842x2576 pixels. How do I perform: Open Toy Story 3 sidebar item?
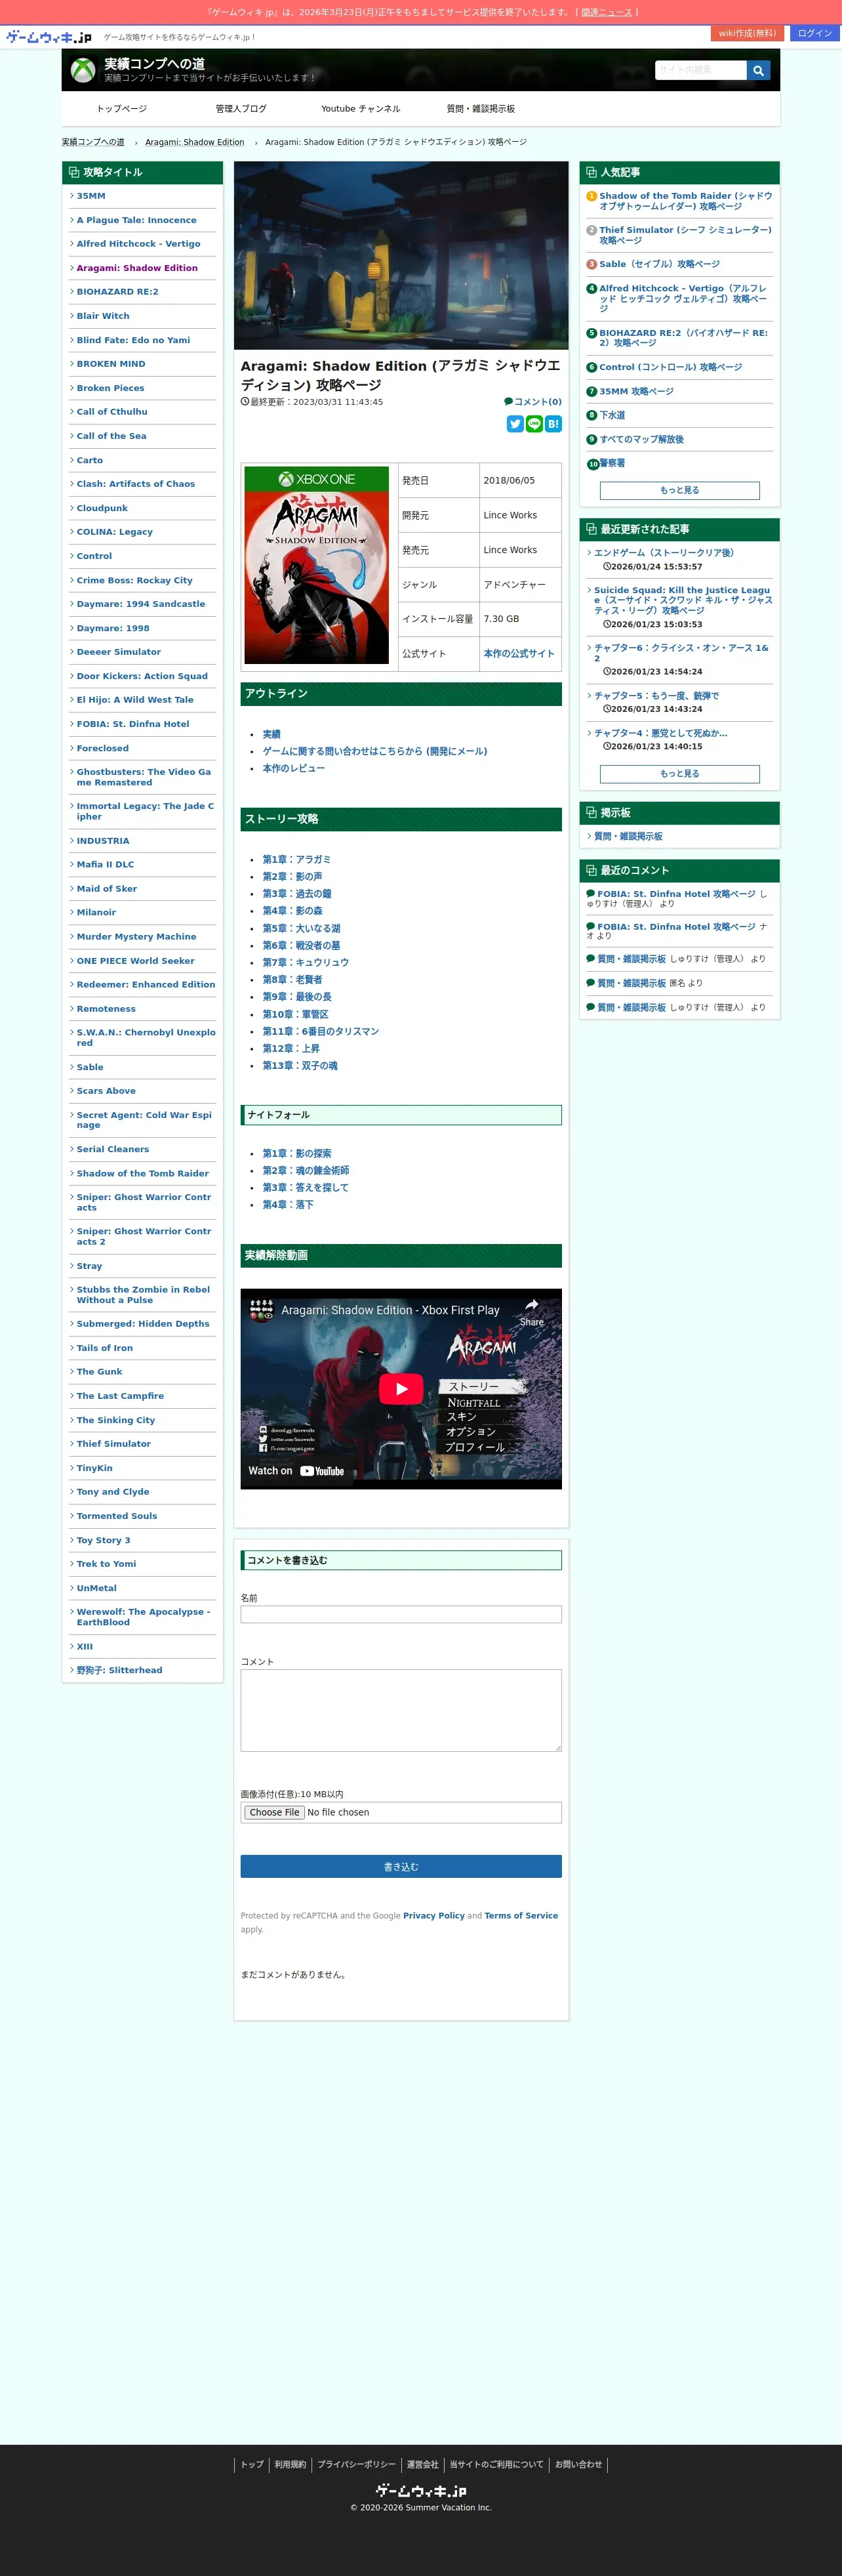[x=103, y=1540]
